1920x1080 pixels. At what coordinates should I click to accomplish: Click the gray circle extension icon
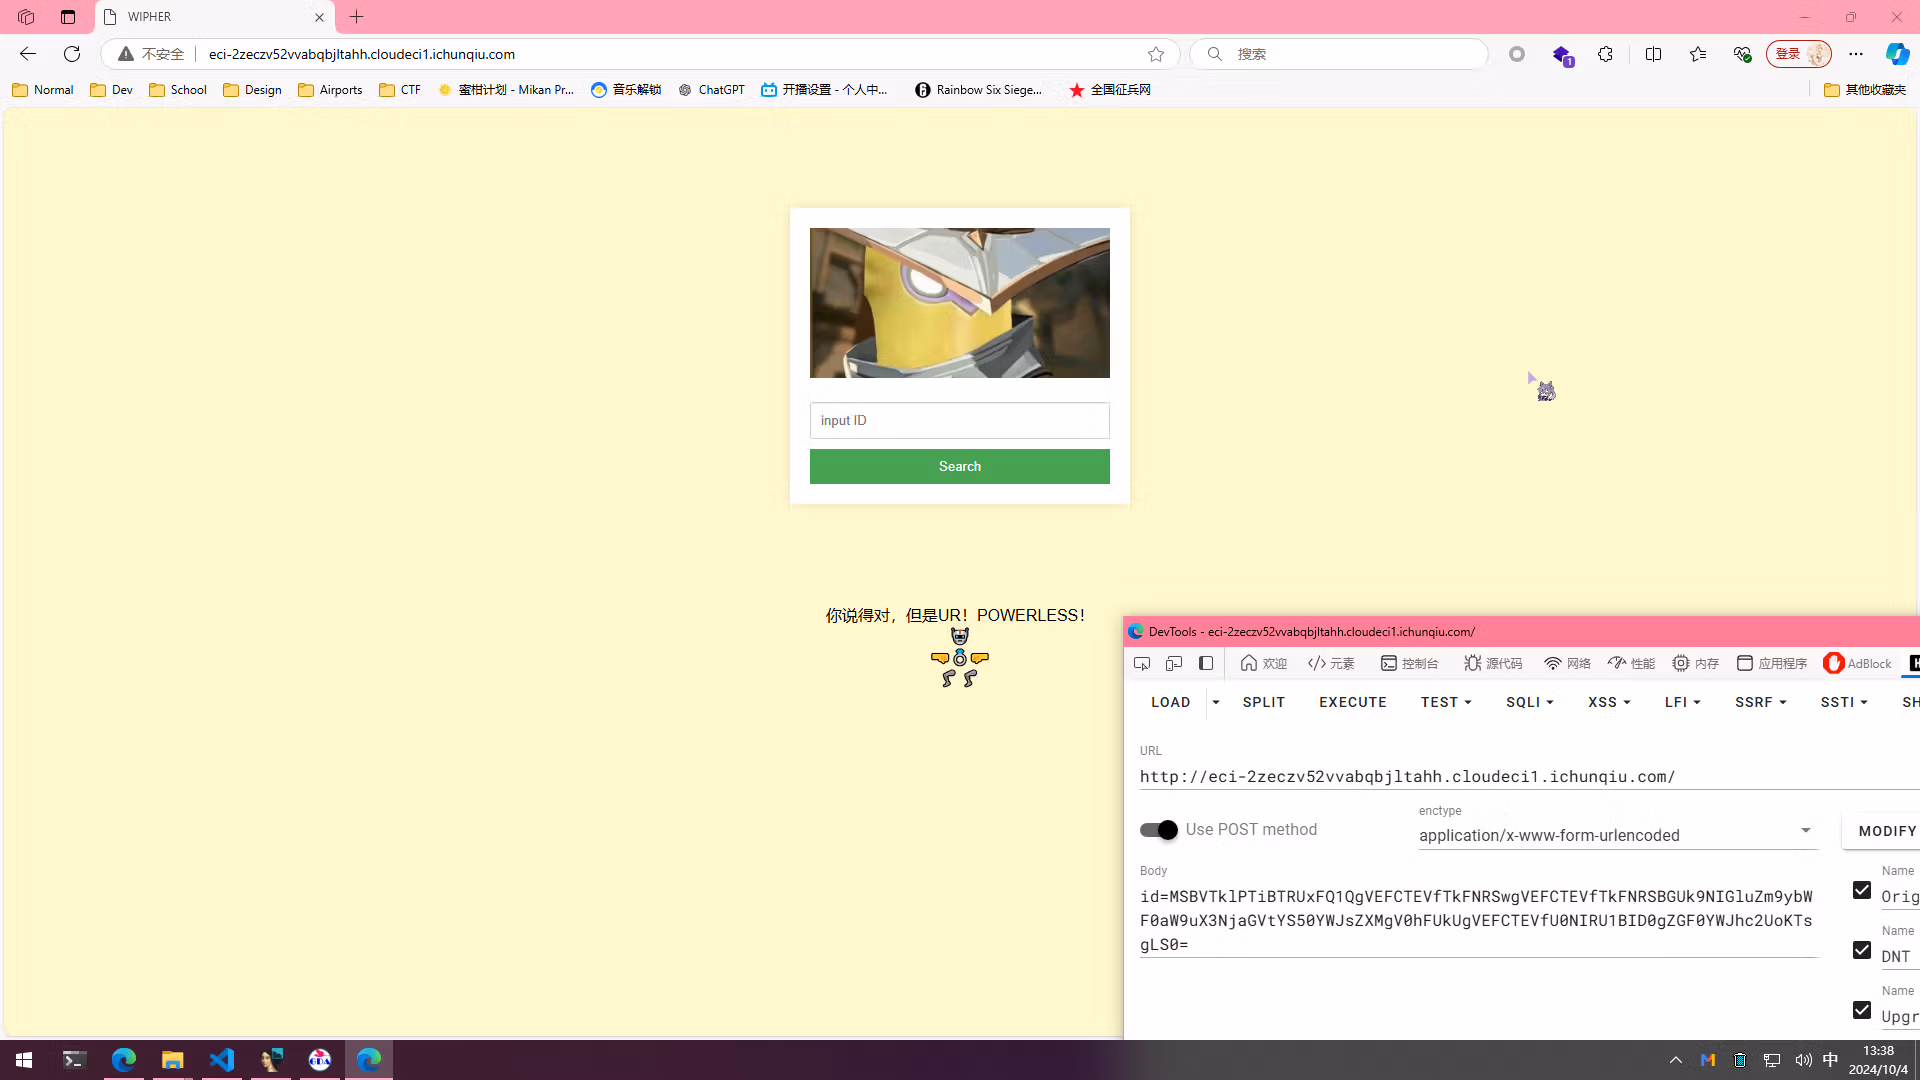tap(1517, 54)
